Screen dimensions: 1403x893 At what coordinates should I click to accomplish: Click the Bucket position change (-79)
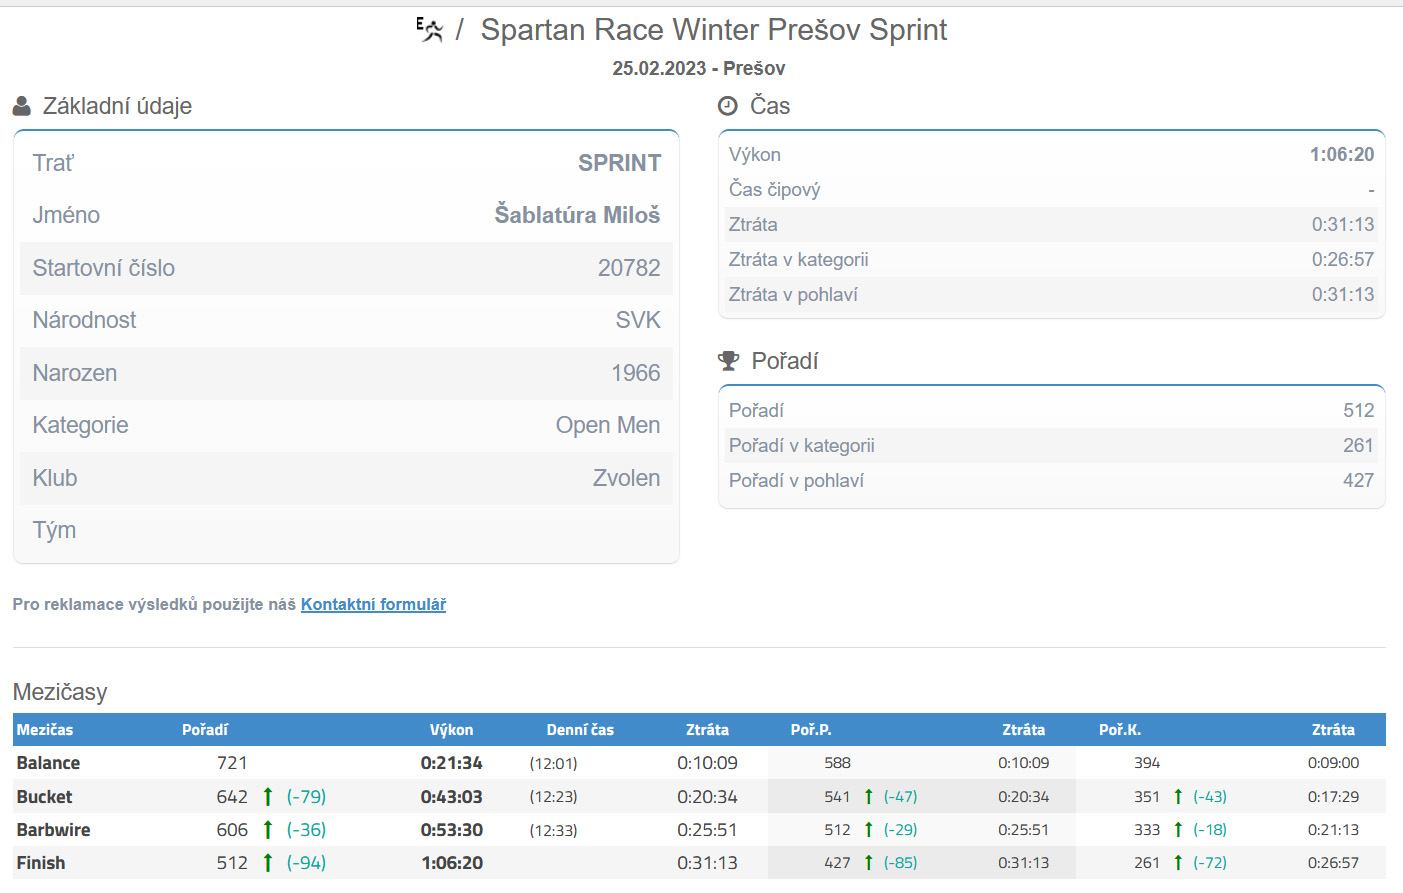(x=306, y=797)
